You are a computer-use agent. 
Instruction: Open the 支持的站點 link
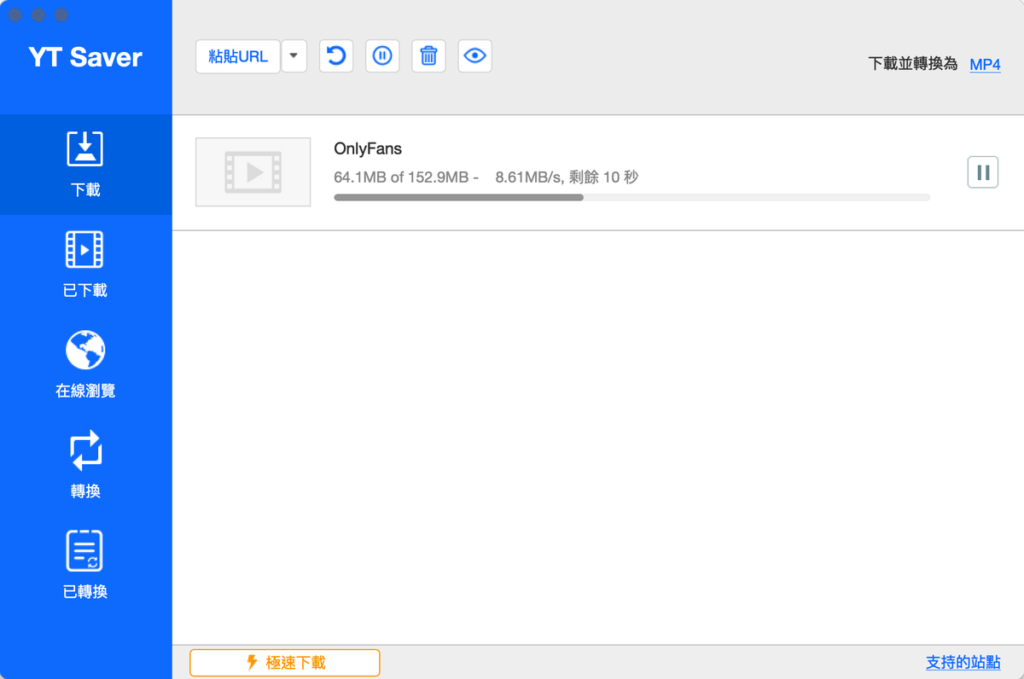coord(963,662)
